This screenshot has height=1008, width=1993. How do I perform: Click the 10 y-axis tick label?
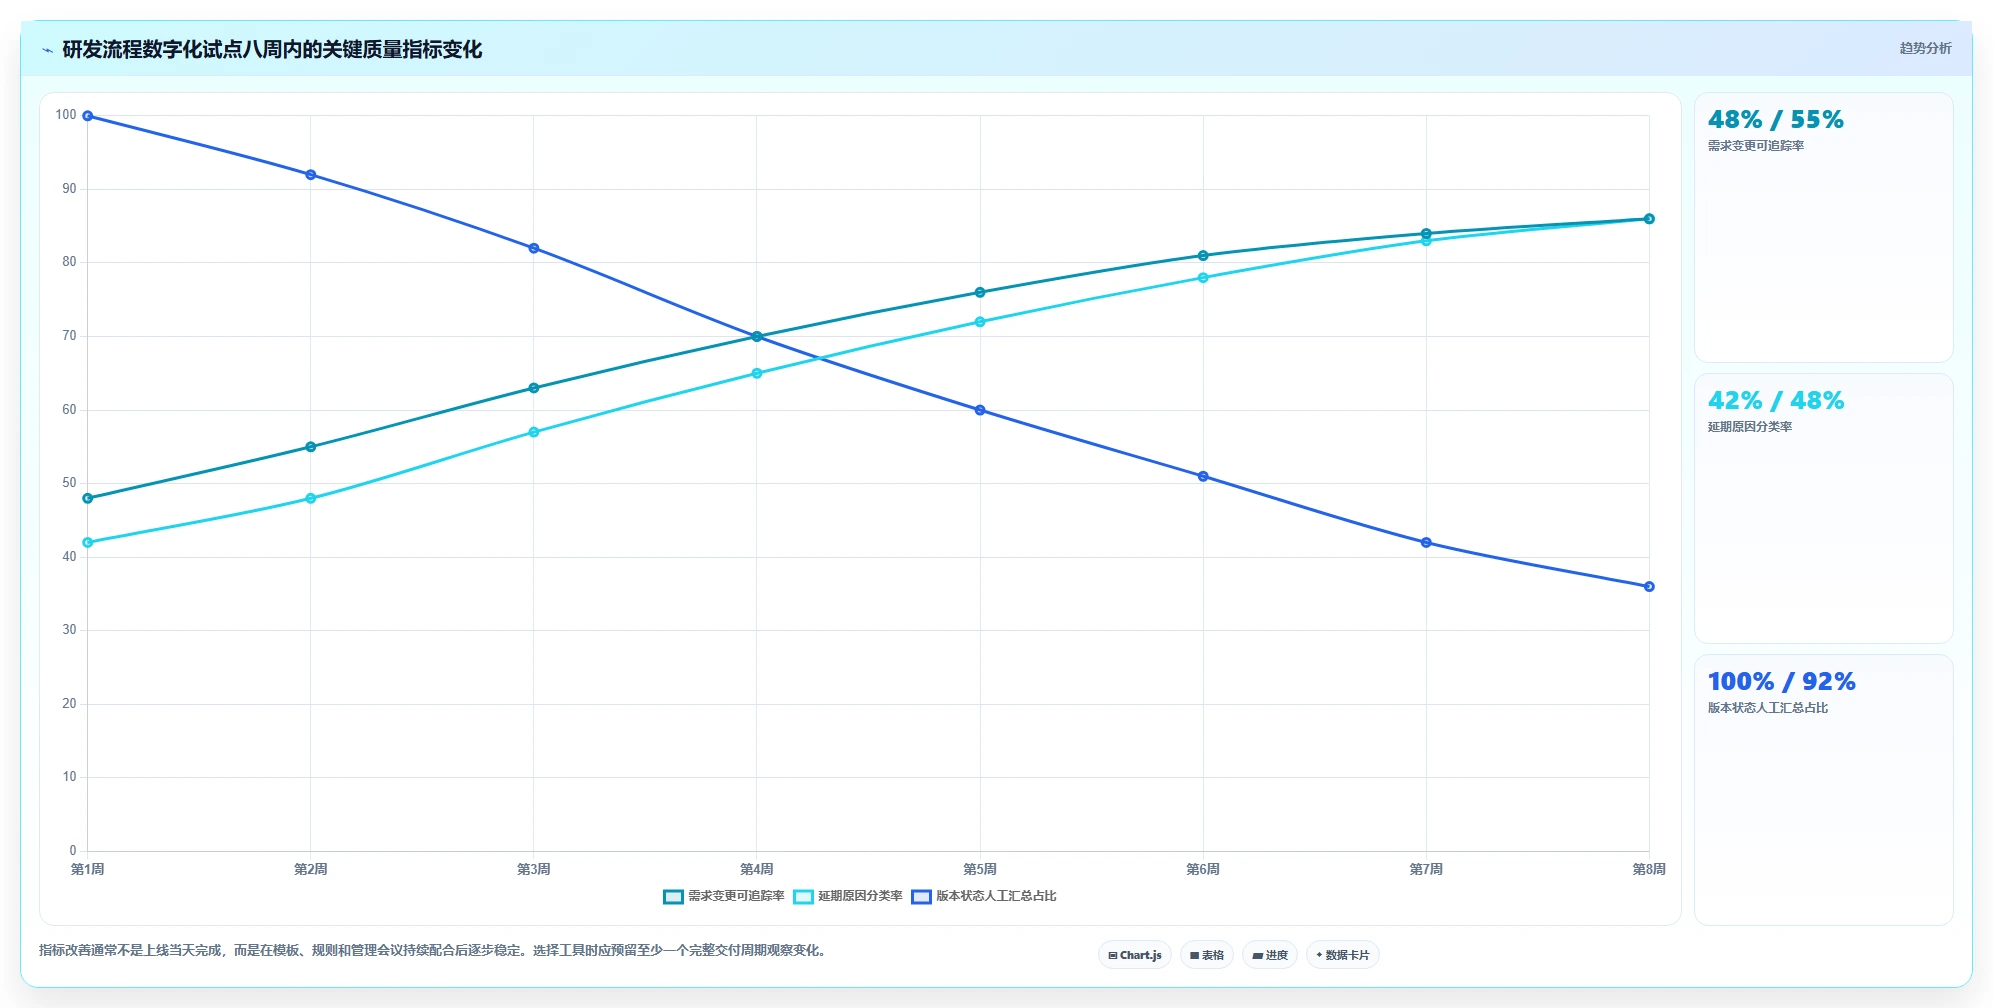pos(69,777)
